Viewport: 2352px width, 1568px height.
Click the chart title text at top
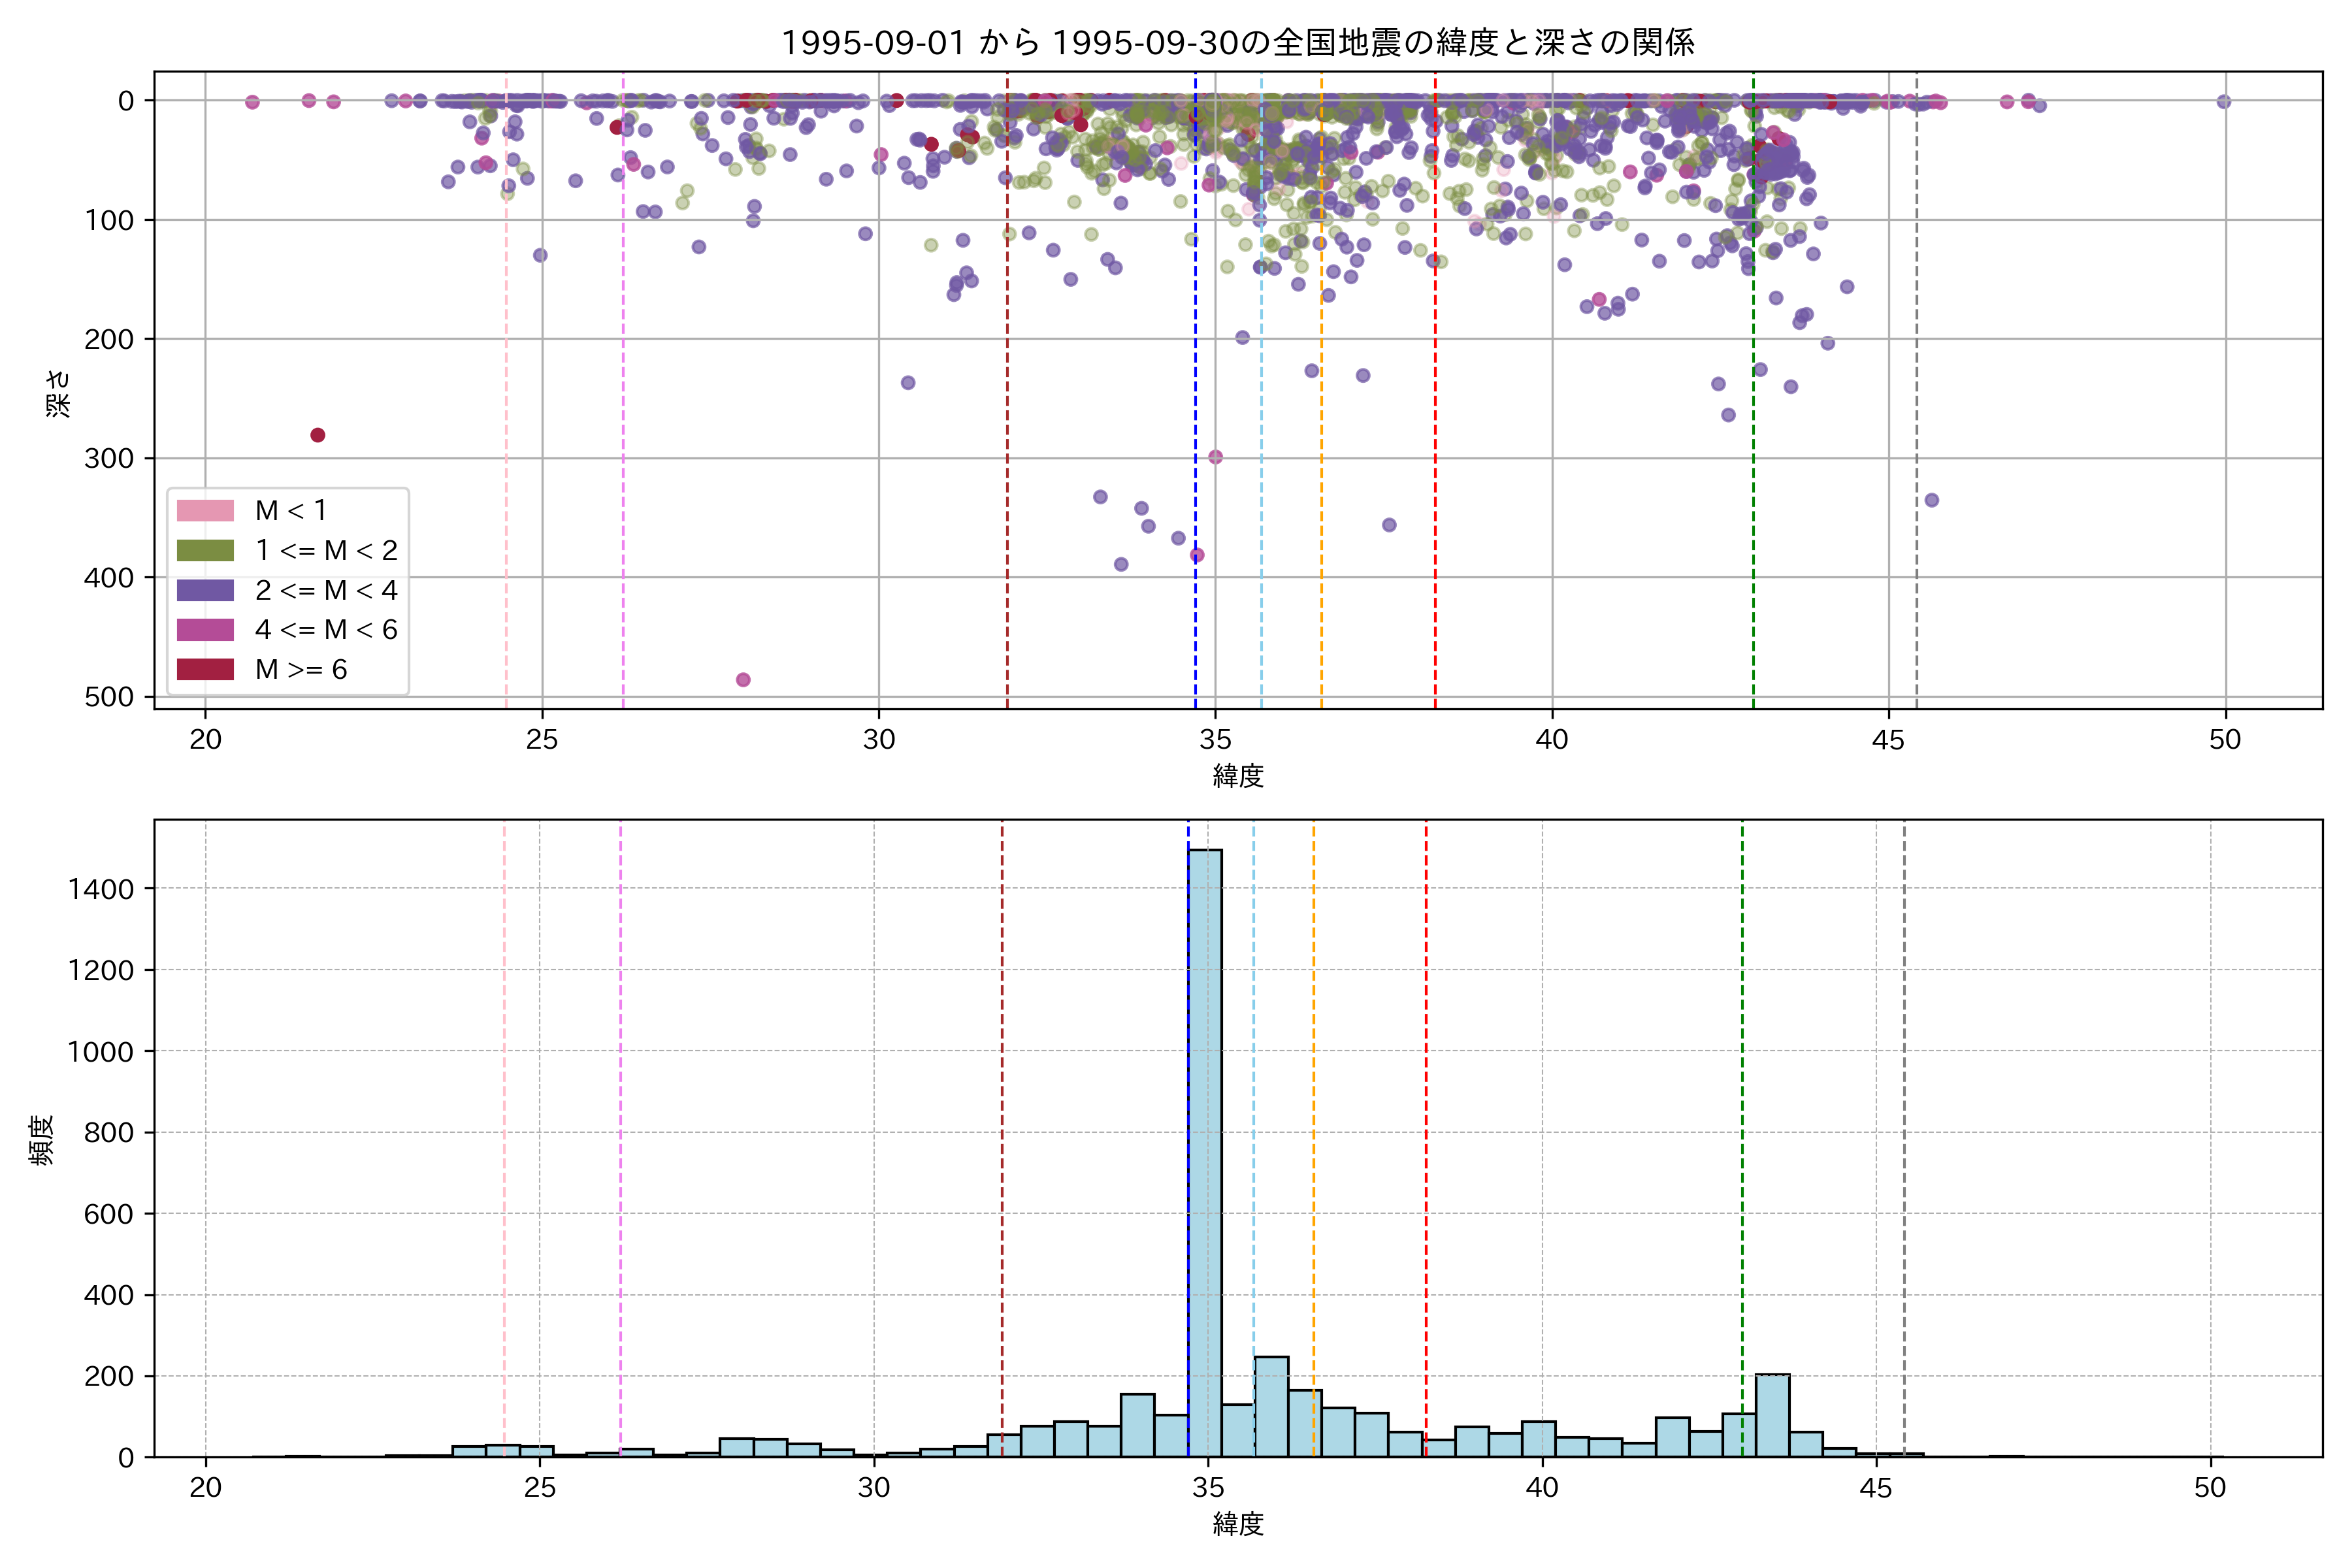[x=1237, y=43]
